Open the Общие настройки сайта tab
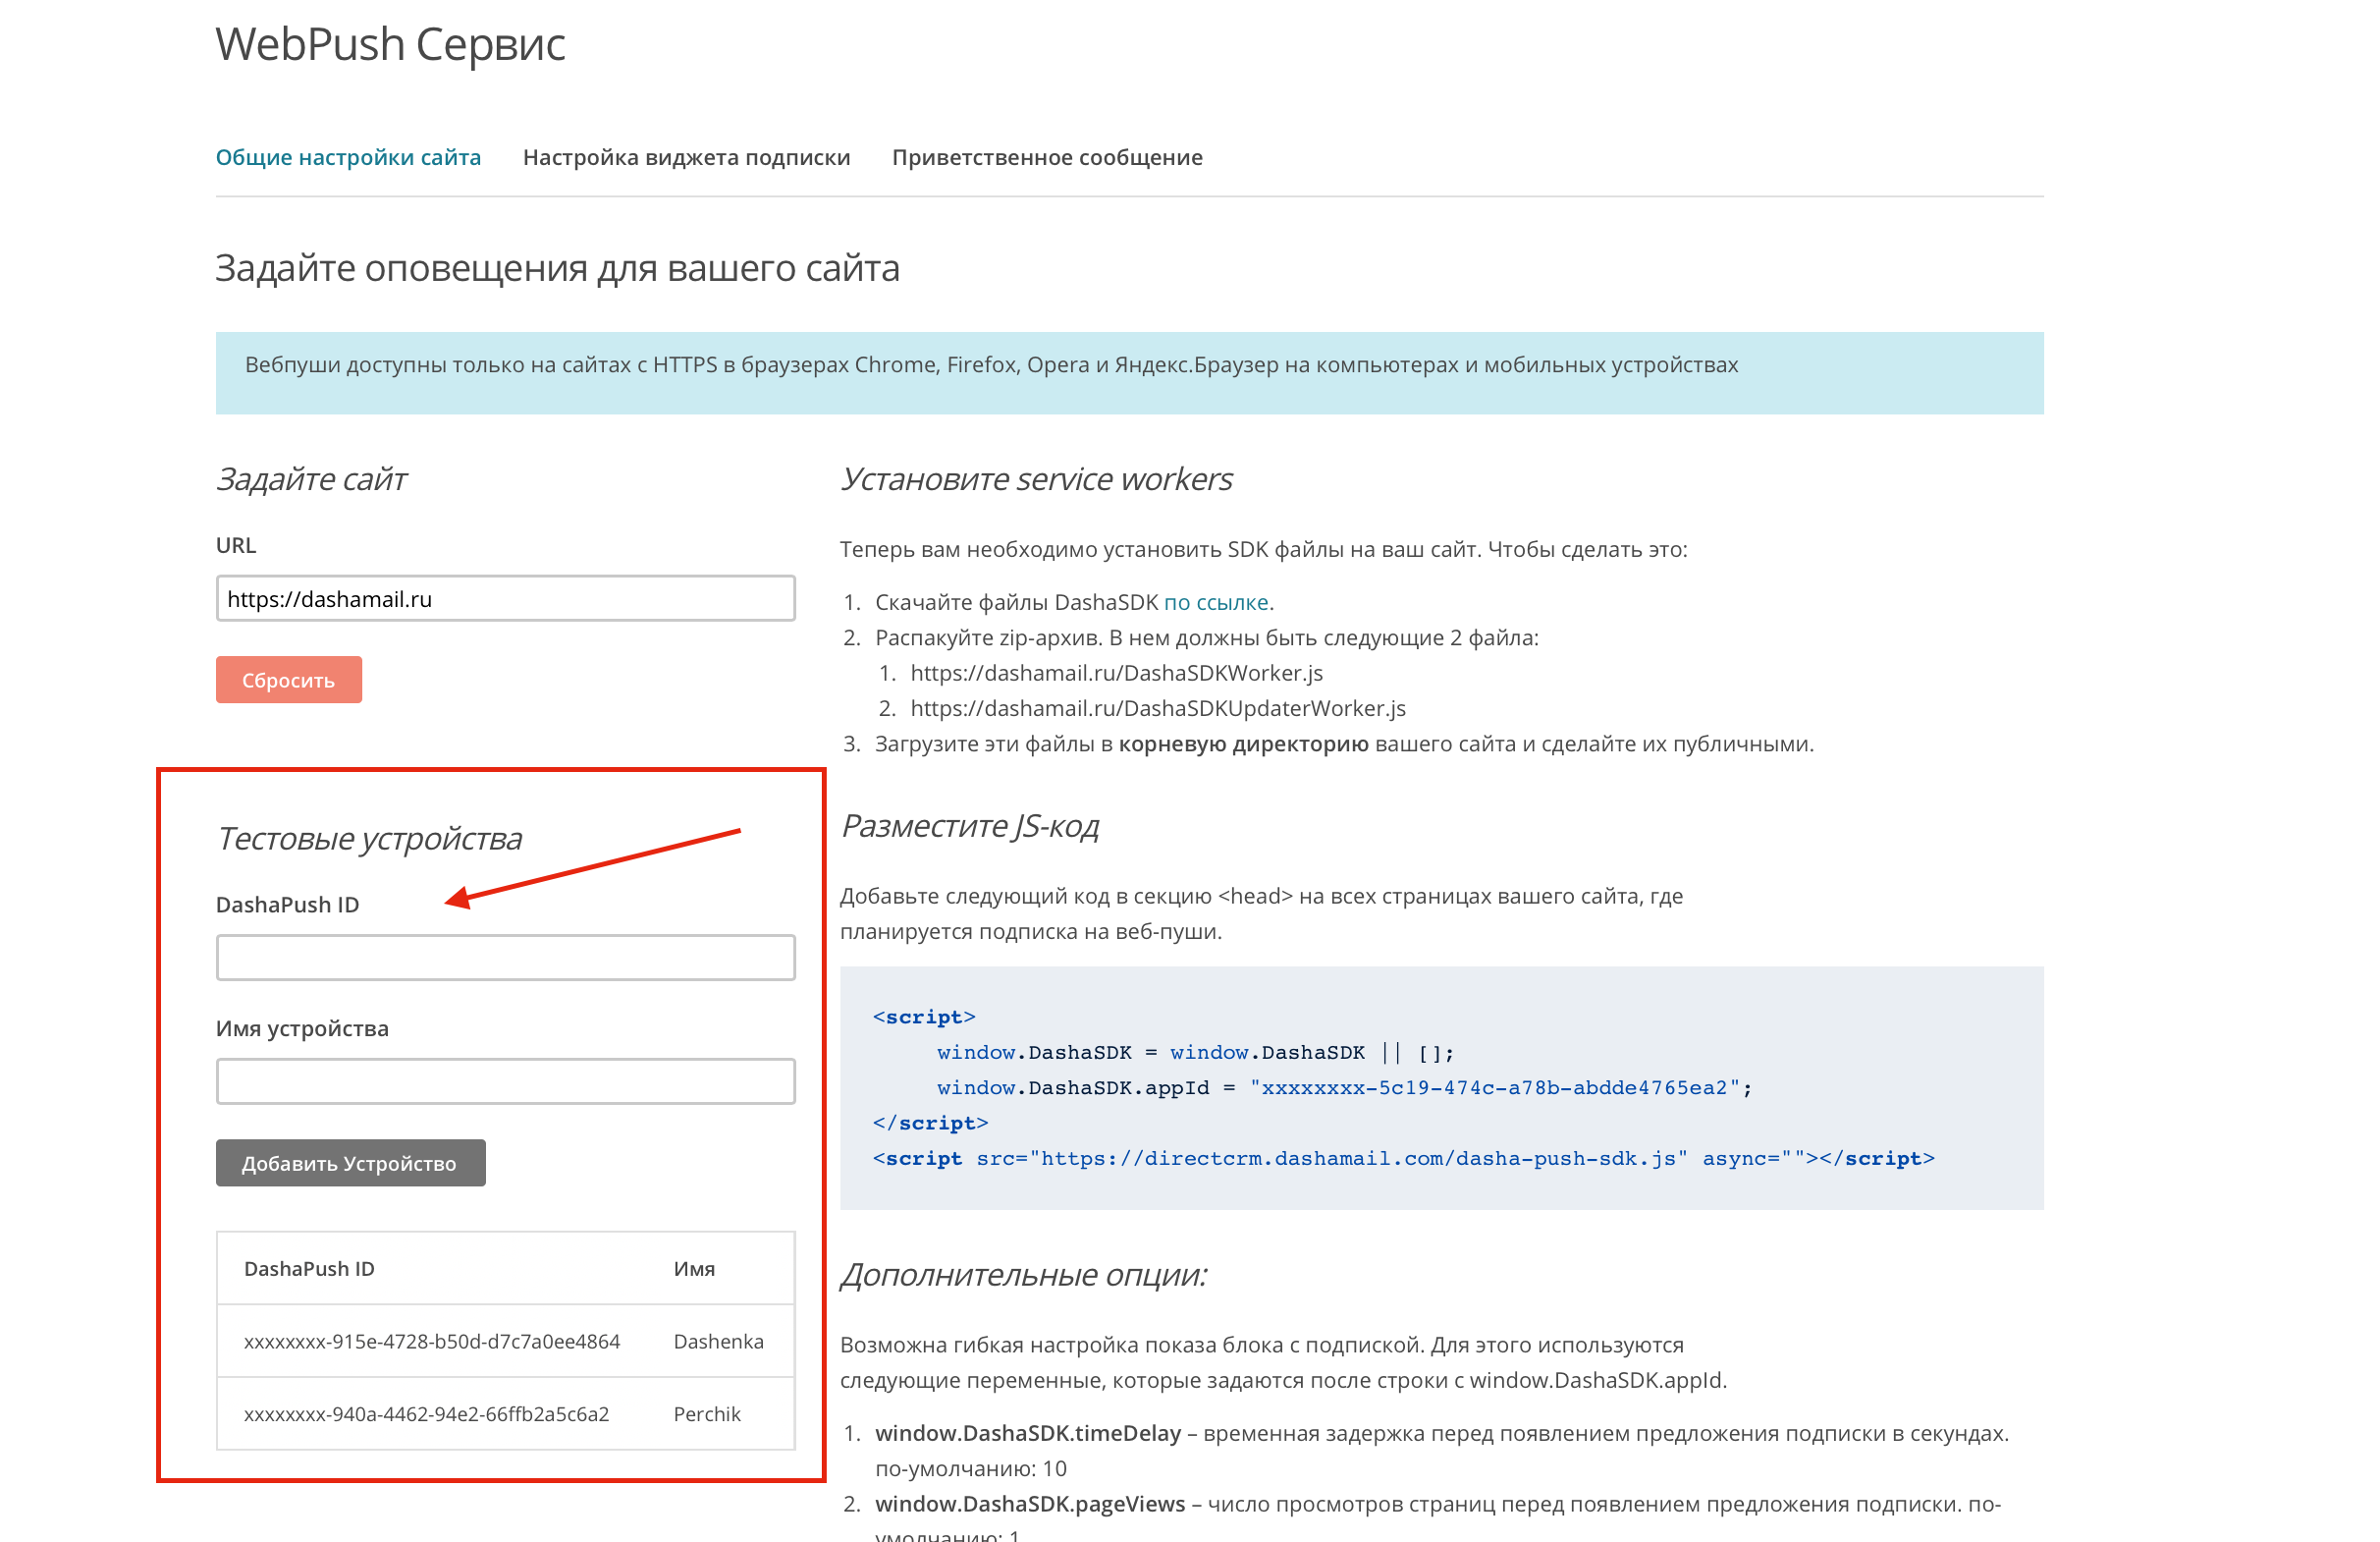Viewport: 2380px width, 1542px height. [x=348, y=157]
